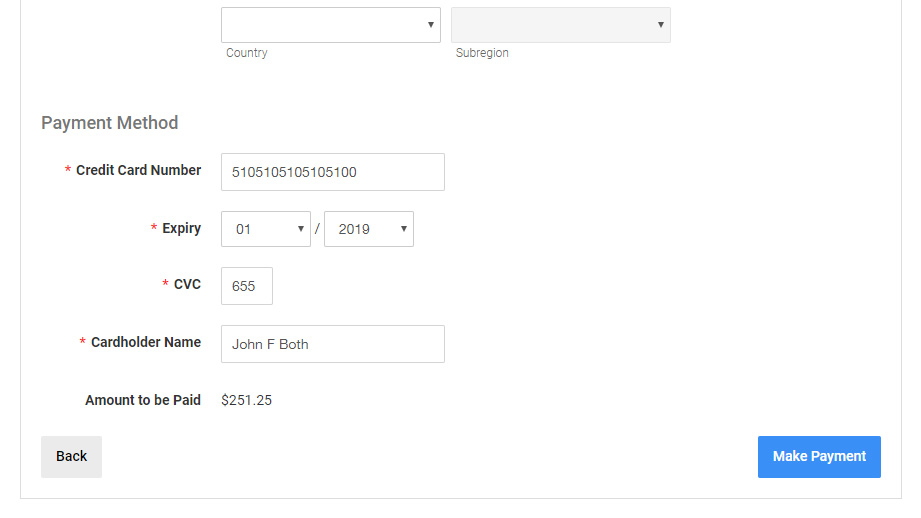Image resolution: width=921 pixels, height=518 pixels.
Task: Focus the CVC input box
Action: (246, 286)
